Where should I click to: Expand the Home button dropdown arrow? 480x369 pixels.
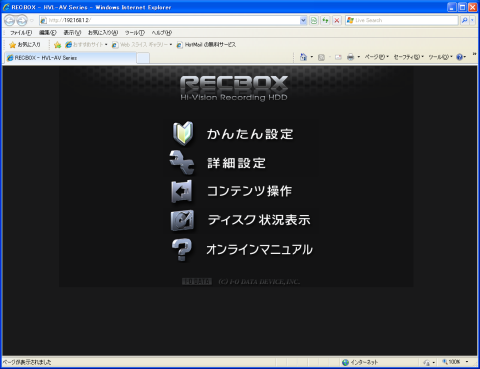point(312,57)
